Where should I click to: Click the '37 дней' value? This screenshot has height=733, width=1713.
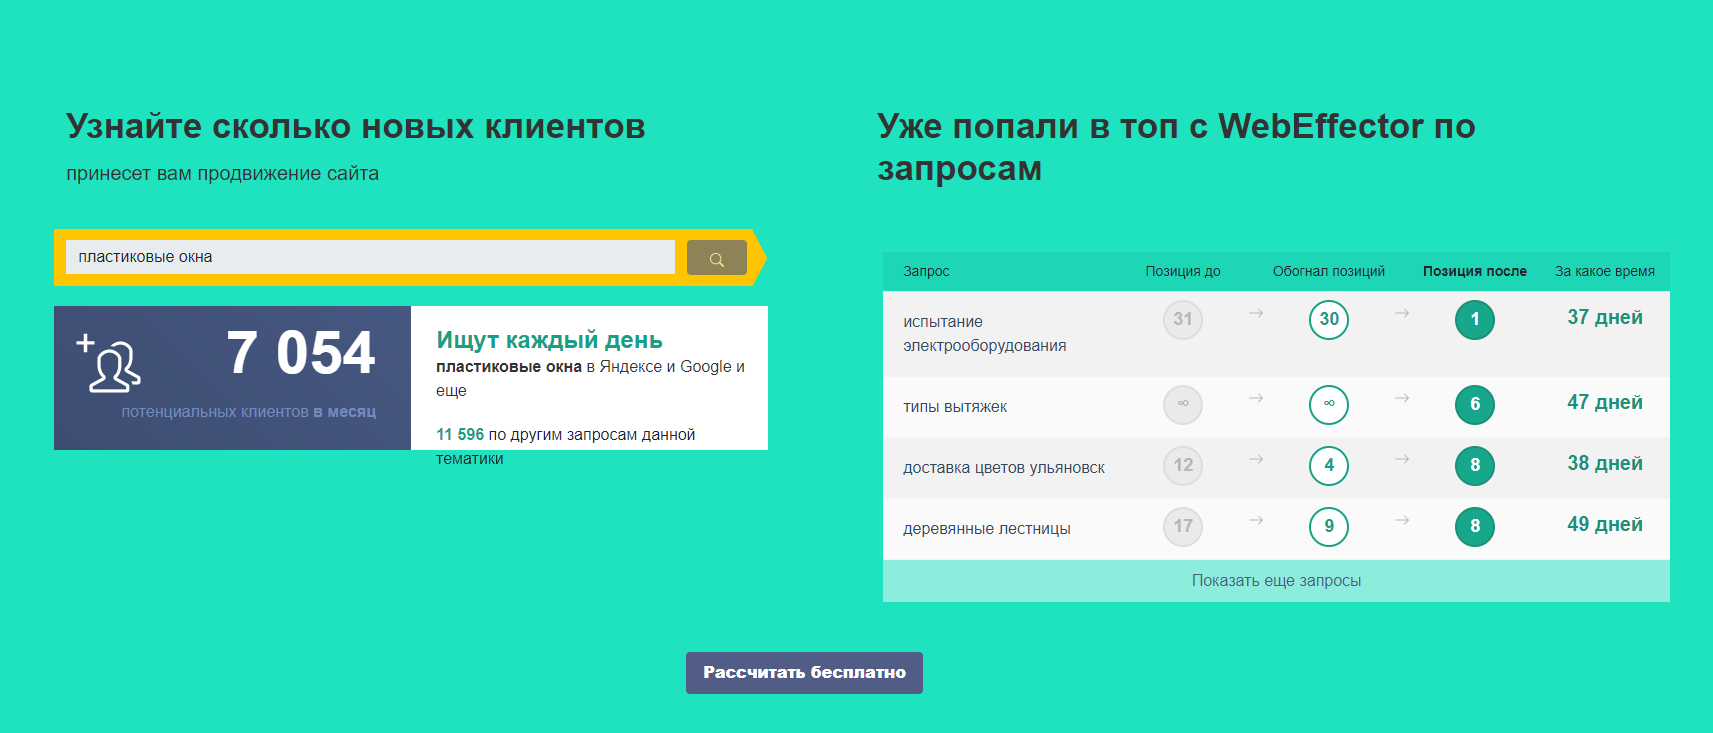(x=1605, y=318)
